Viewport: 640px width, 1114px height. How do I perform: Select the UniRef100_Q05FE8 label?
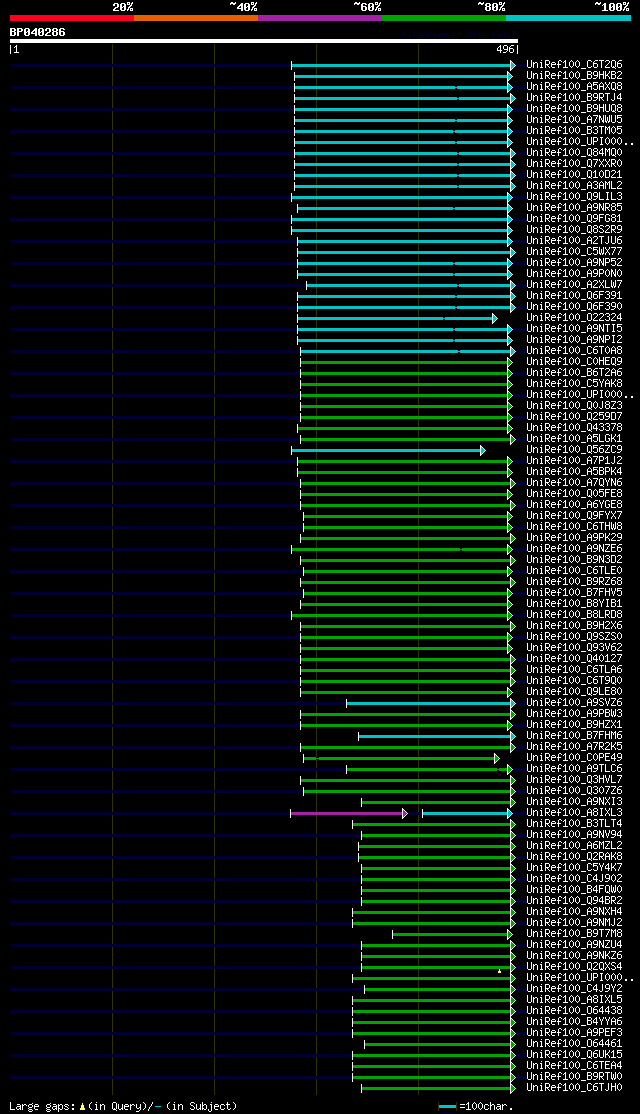[575, 494]
